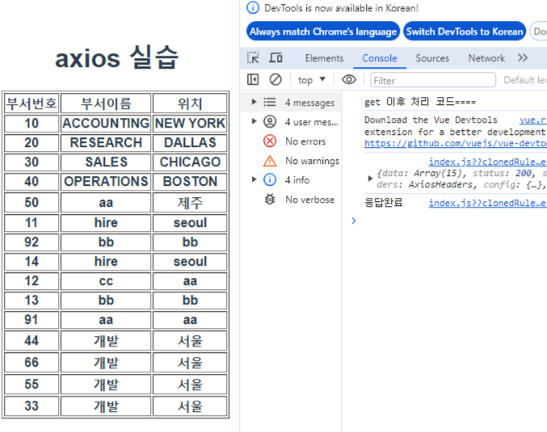547x432 pixels.
Task: Open the top context dropdown
Action: point(312,80)
